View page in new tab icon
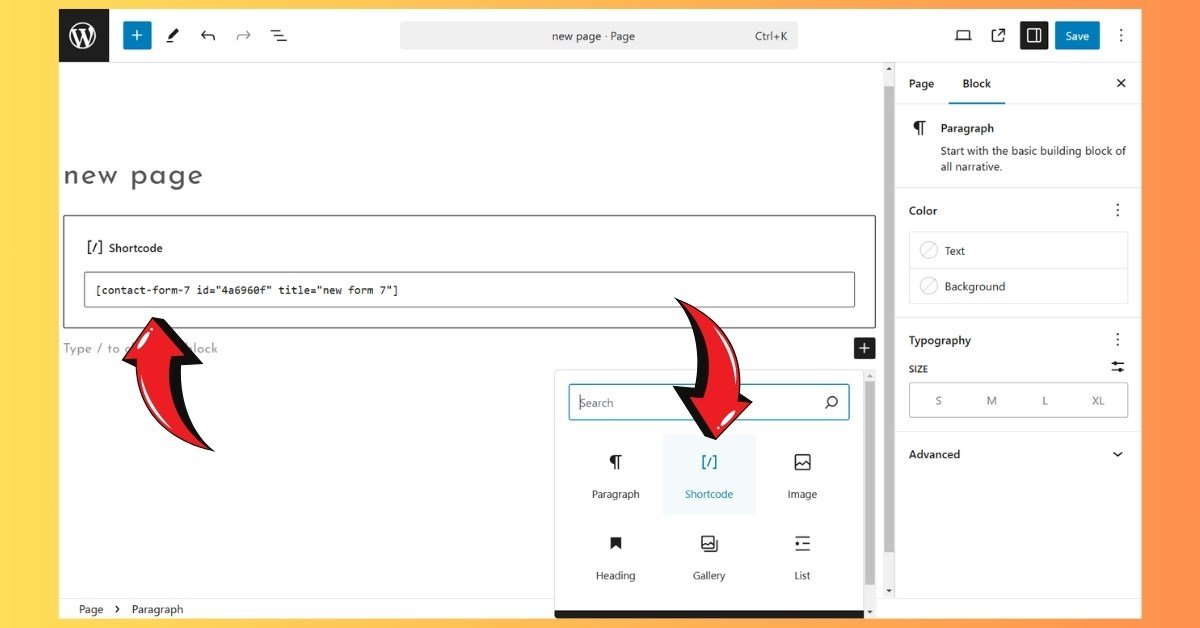1200x628 pixels. click(x=998, y=35)
